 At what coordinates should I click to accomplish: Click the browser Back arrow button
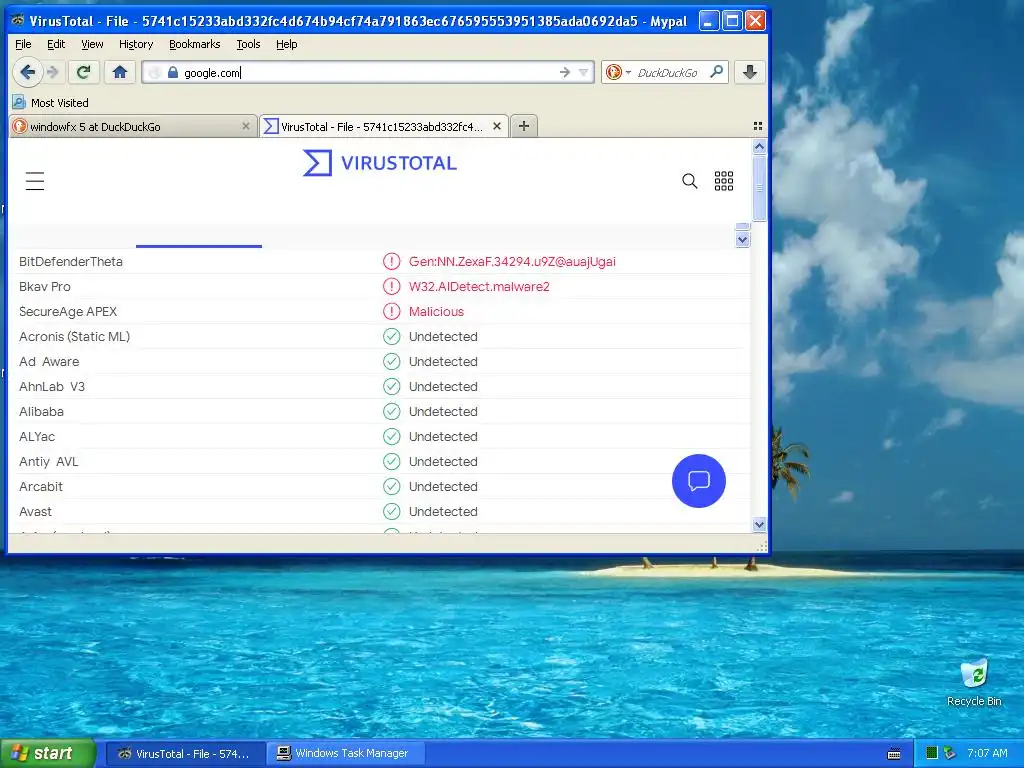coord(27,72)
